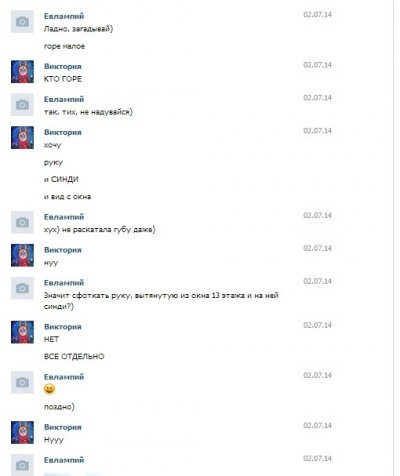
Task: Click the 02.07.14 date beside 'КТО ГОРЕ'
Action: coord(317,65)
